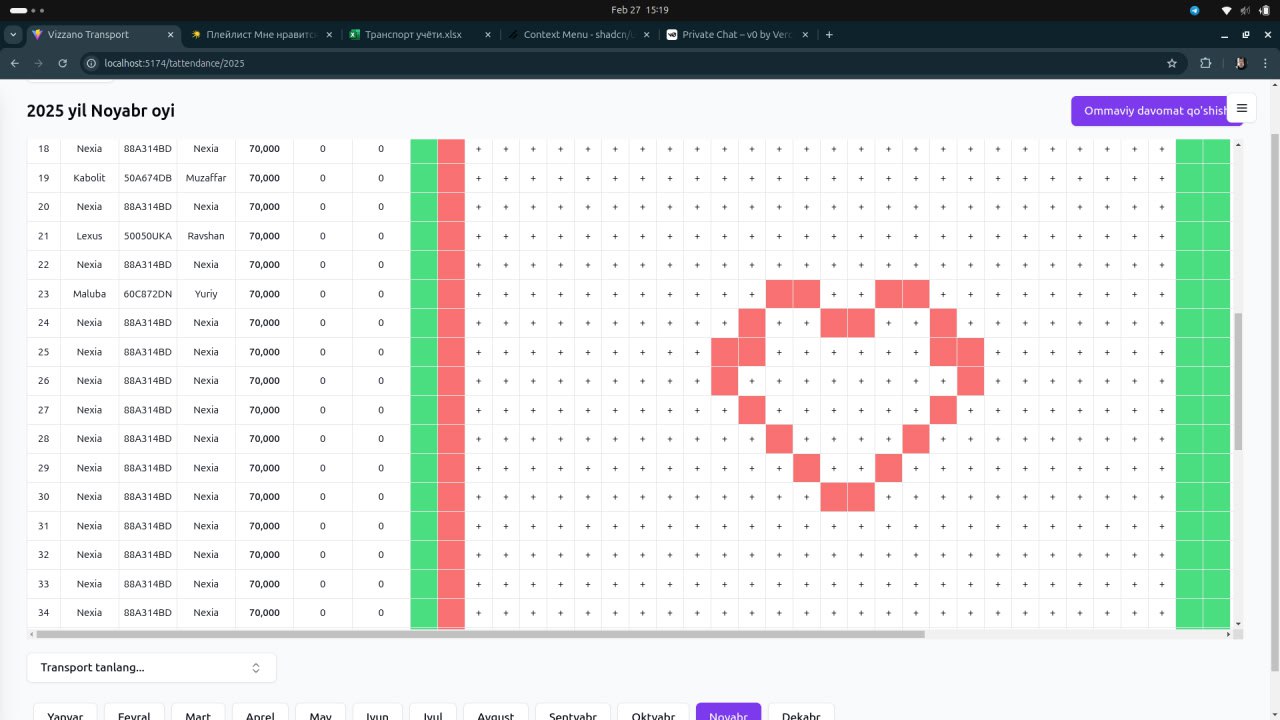This screenshot has height=720, width=1280.
Task: Bookmark the current page with the star icon
Action: pos(1172,62)
